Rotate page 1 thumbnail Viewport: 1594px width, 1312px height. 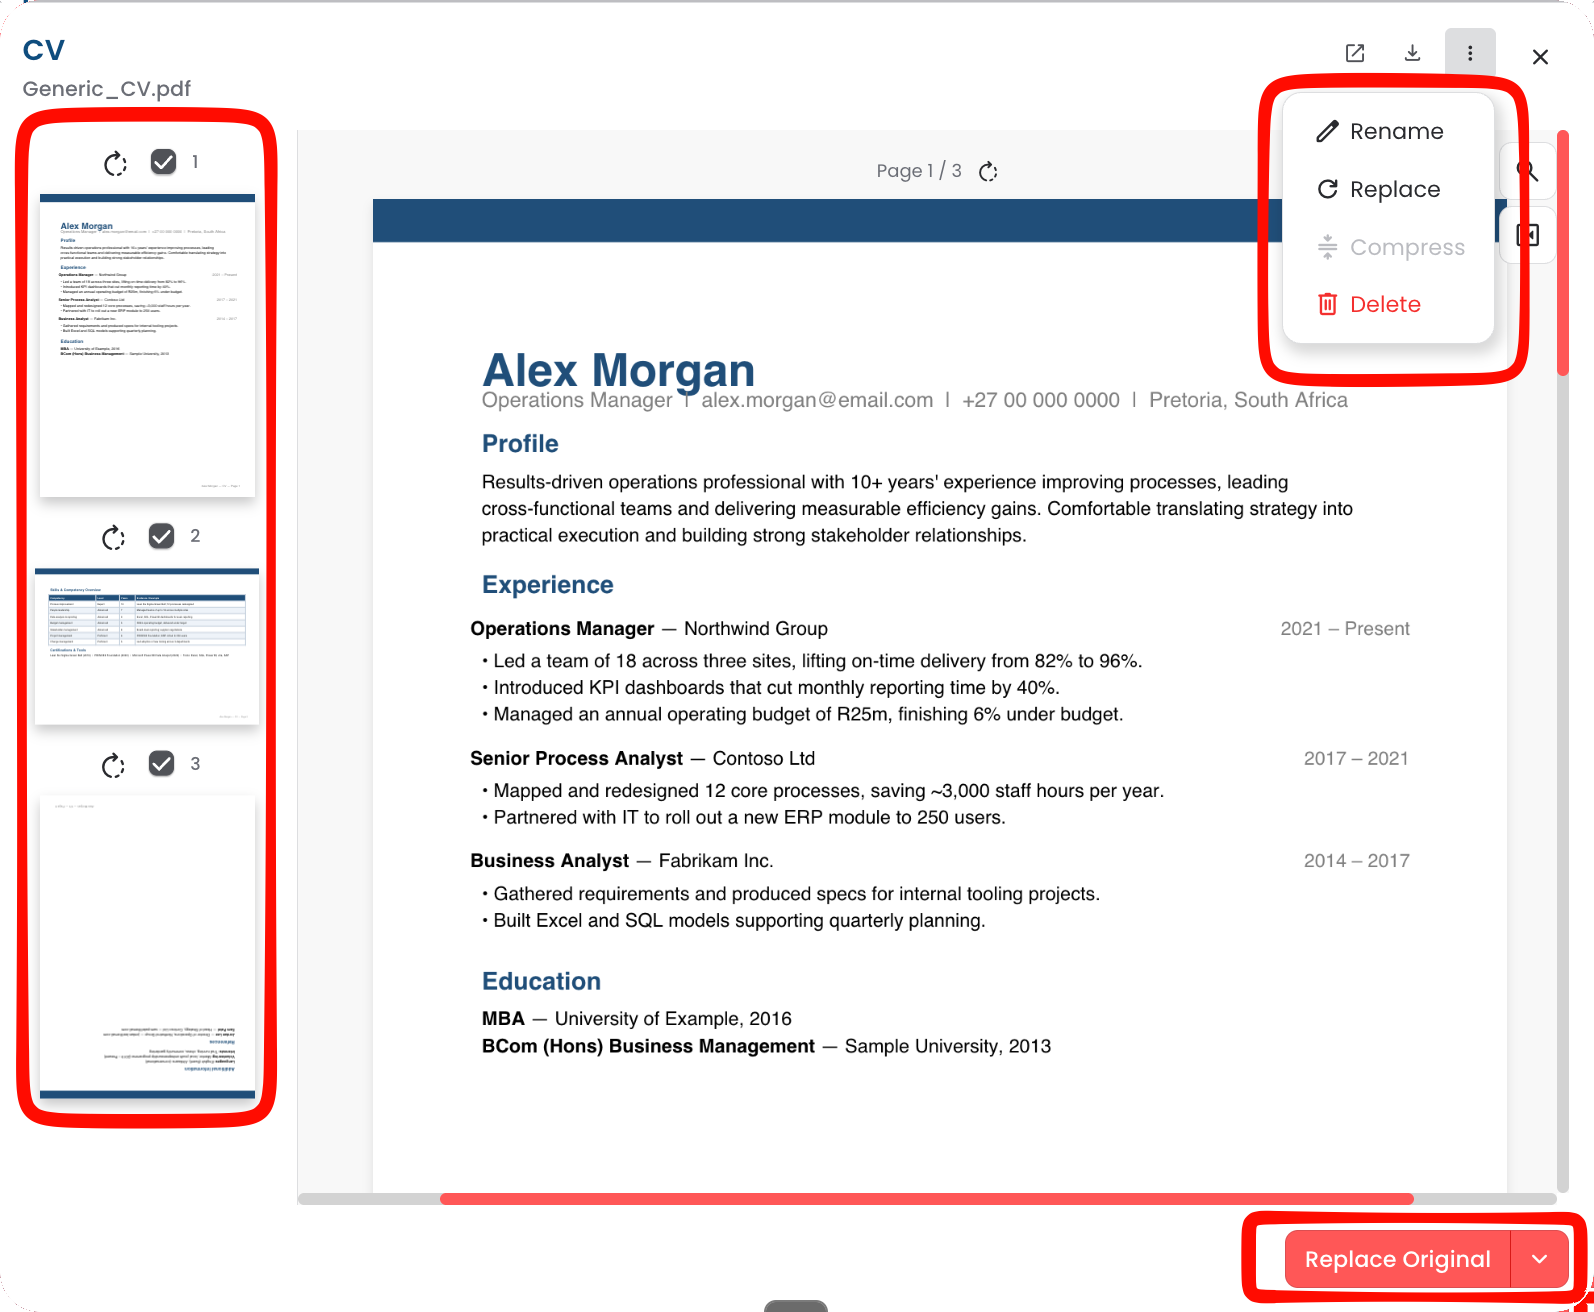[116, 163]
